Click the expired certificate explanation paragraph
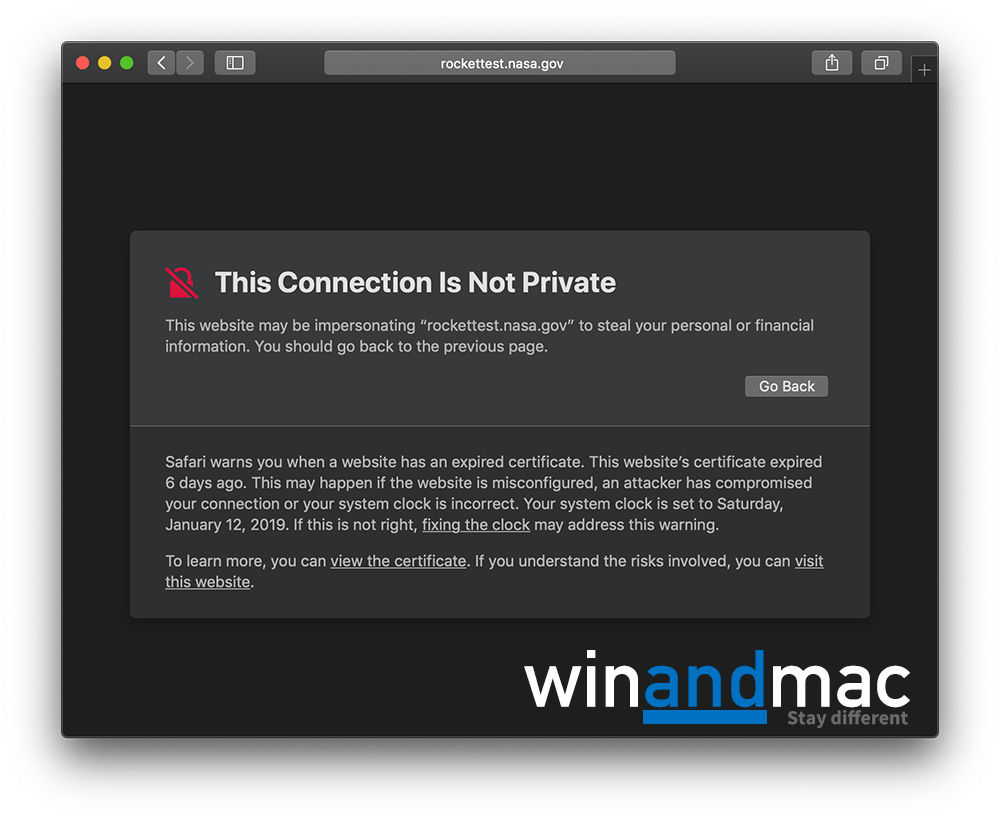The width and height of the screenshot is (1000, 819). click(494, 493)
